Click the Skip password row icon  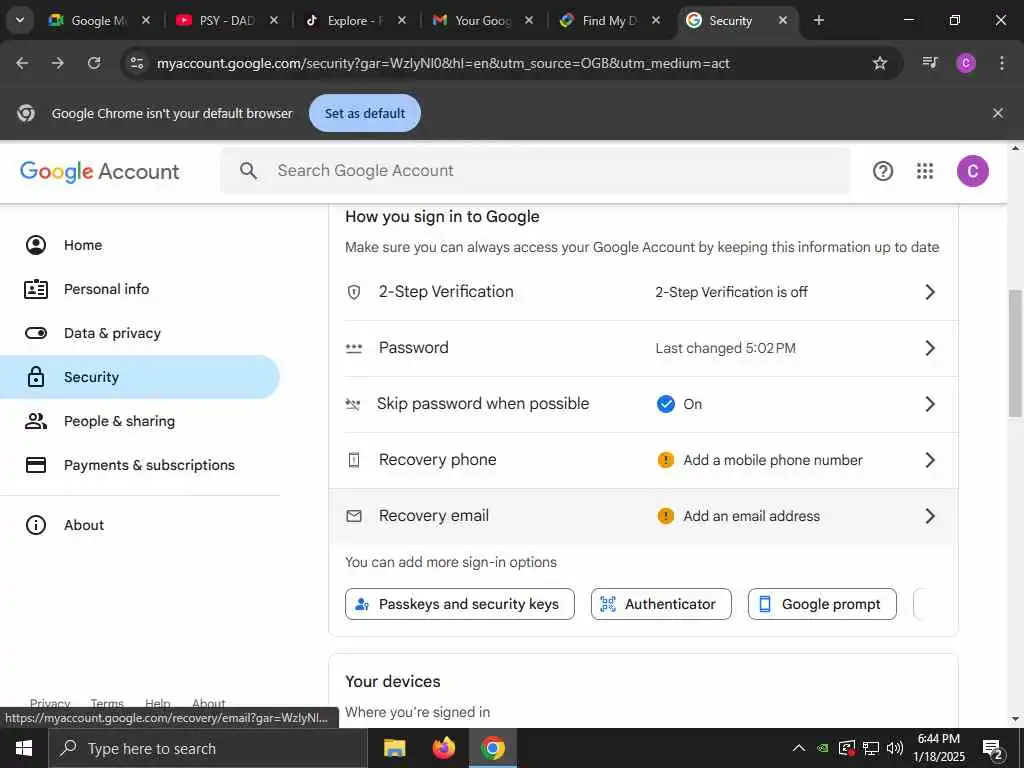[x=353, y=404]
